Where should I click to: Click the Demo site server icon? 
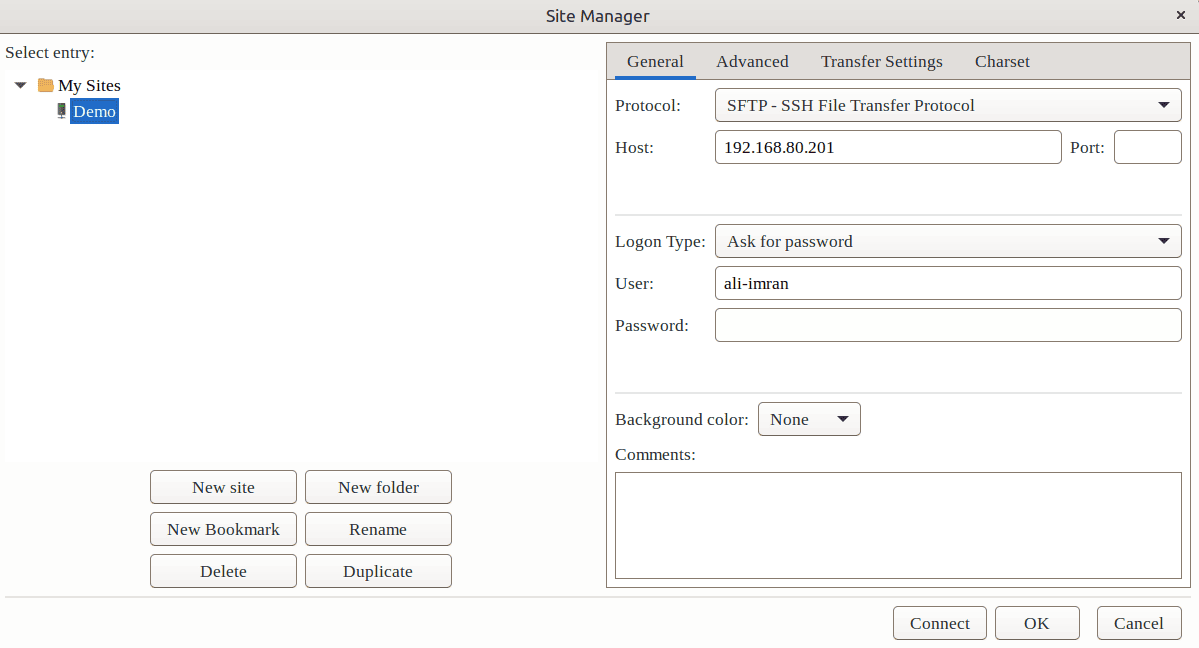pyautogui.click(x=61, y=111)
